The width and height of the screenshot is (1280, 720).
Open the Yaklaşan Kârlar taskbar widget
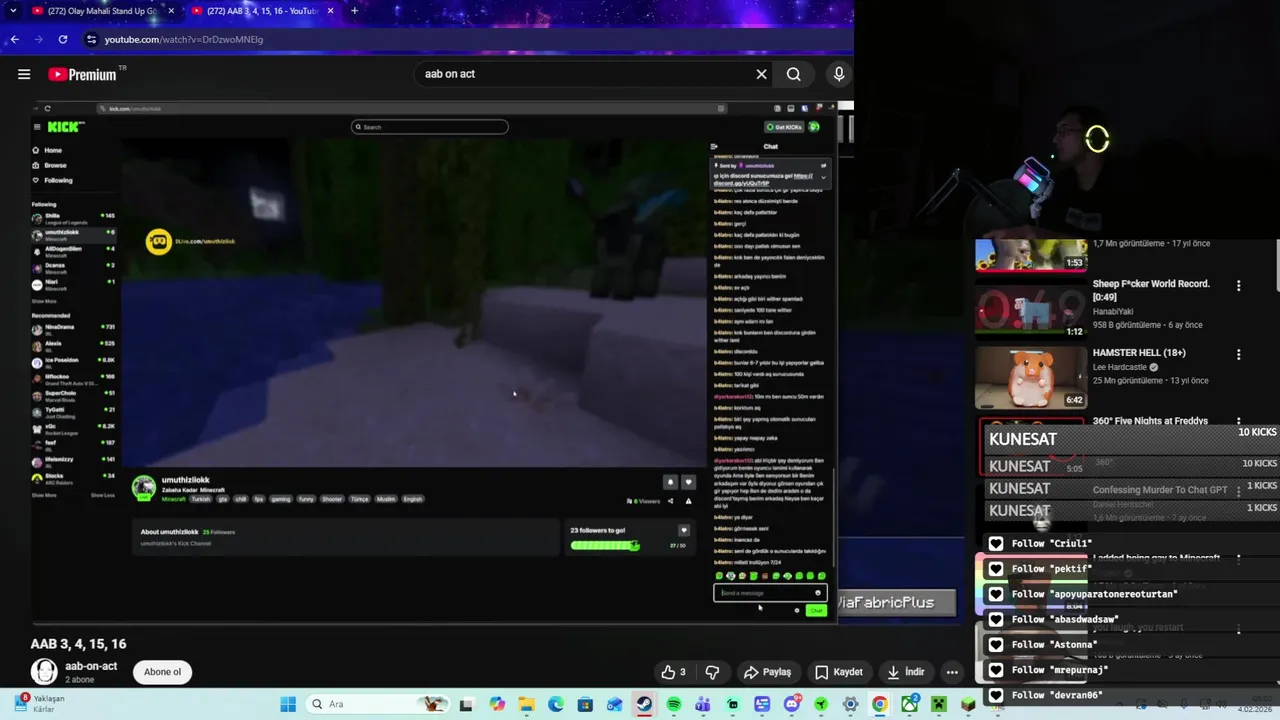coord(40,703)
